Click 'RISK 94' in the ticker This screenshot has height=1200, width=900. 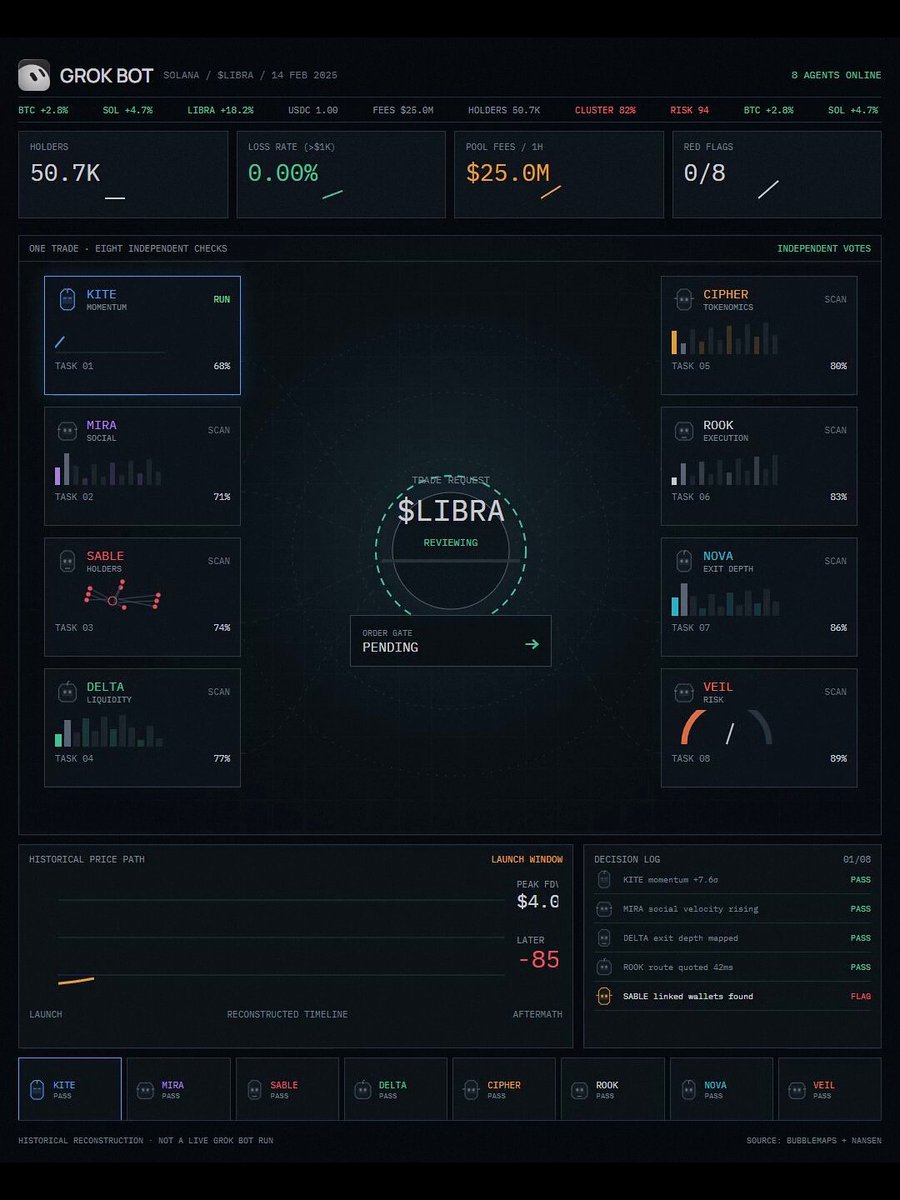coord(690,110)
